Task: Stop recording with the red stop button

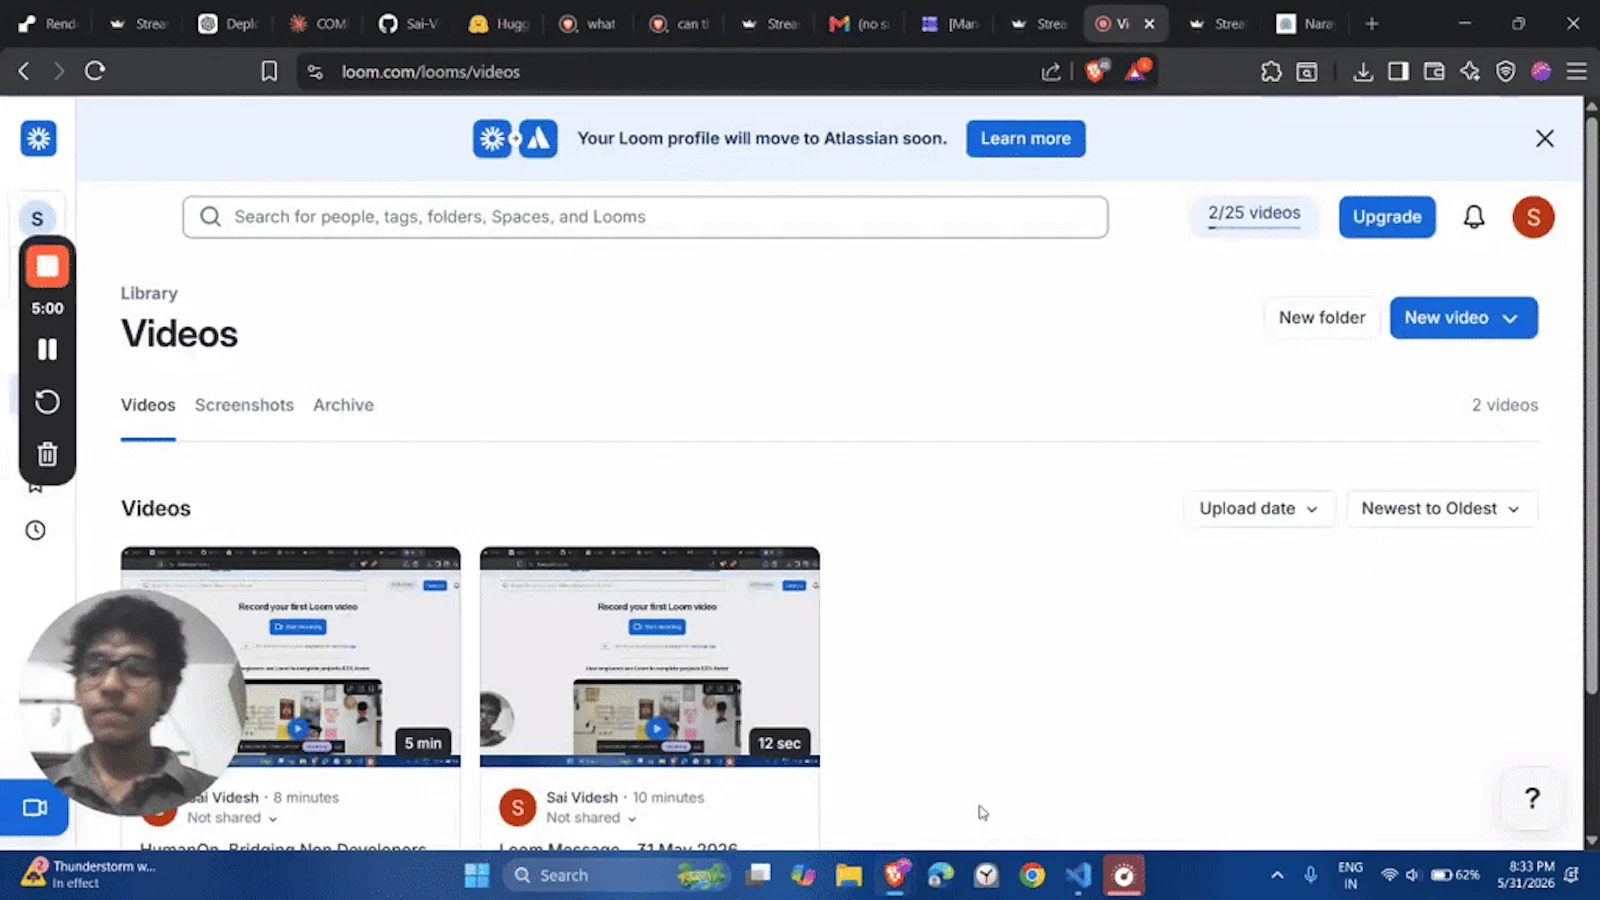Action: point(47,267)
